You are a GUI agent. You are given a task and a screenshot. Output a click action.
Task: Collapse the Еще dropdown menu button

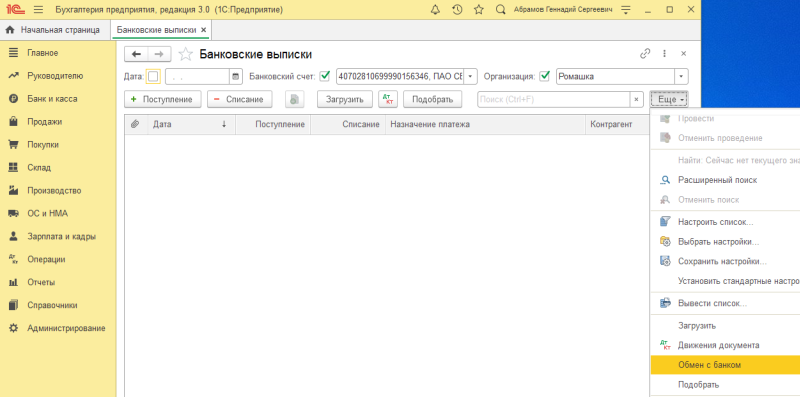(669, 99)
